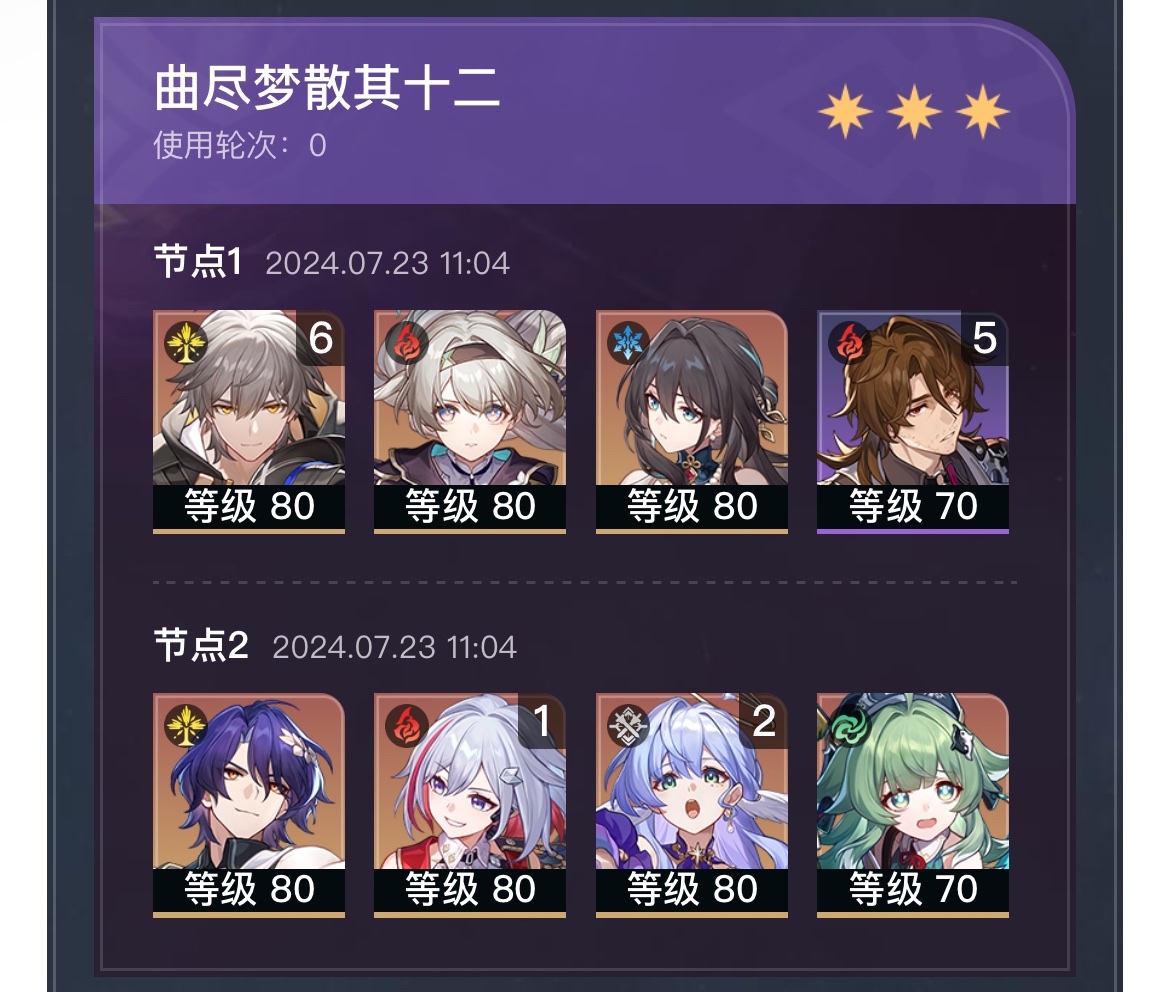Click the Physical element icon on blue-haired character
This screenshot has width=1170, height=992.
(628, 726)
